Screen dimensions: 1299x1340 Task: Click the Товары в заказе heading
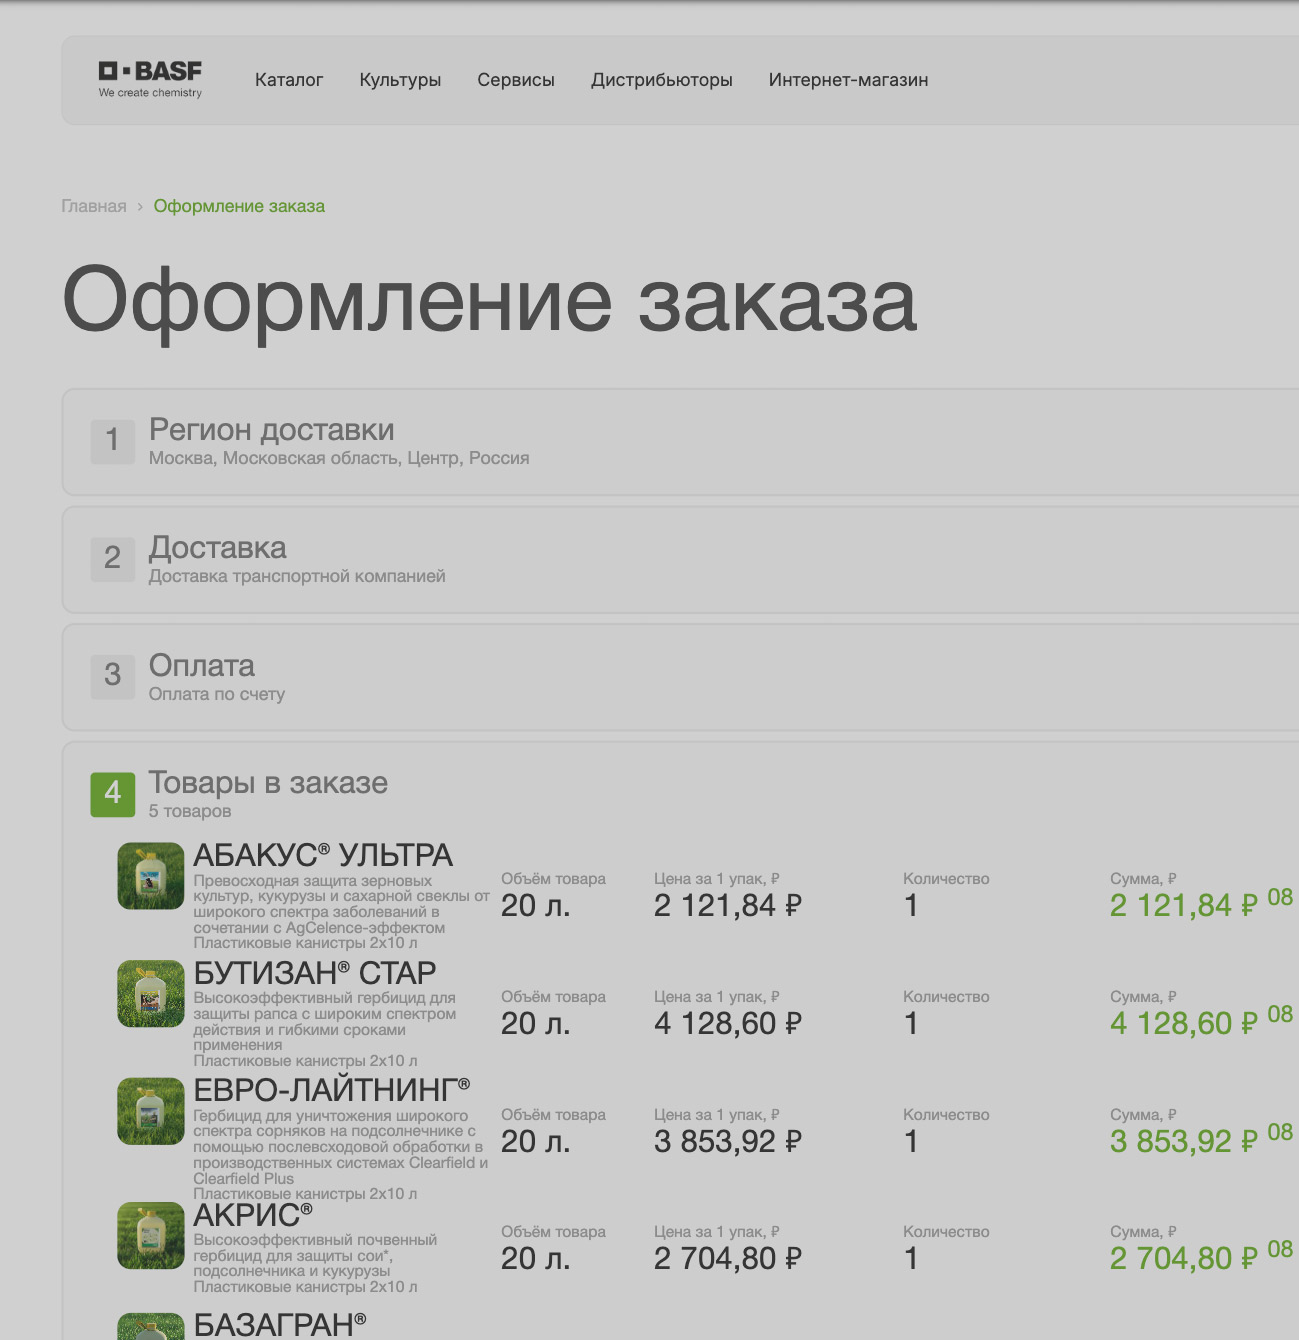[268, 783]
